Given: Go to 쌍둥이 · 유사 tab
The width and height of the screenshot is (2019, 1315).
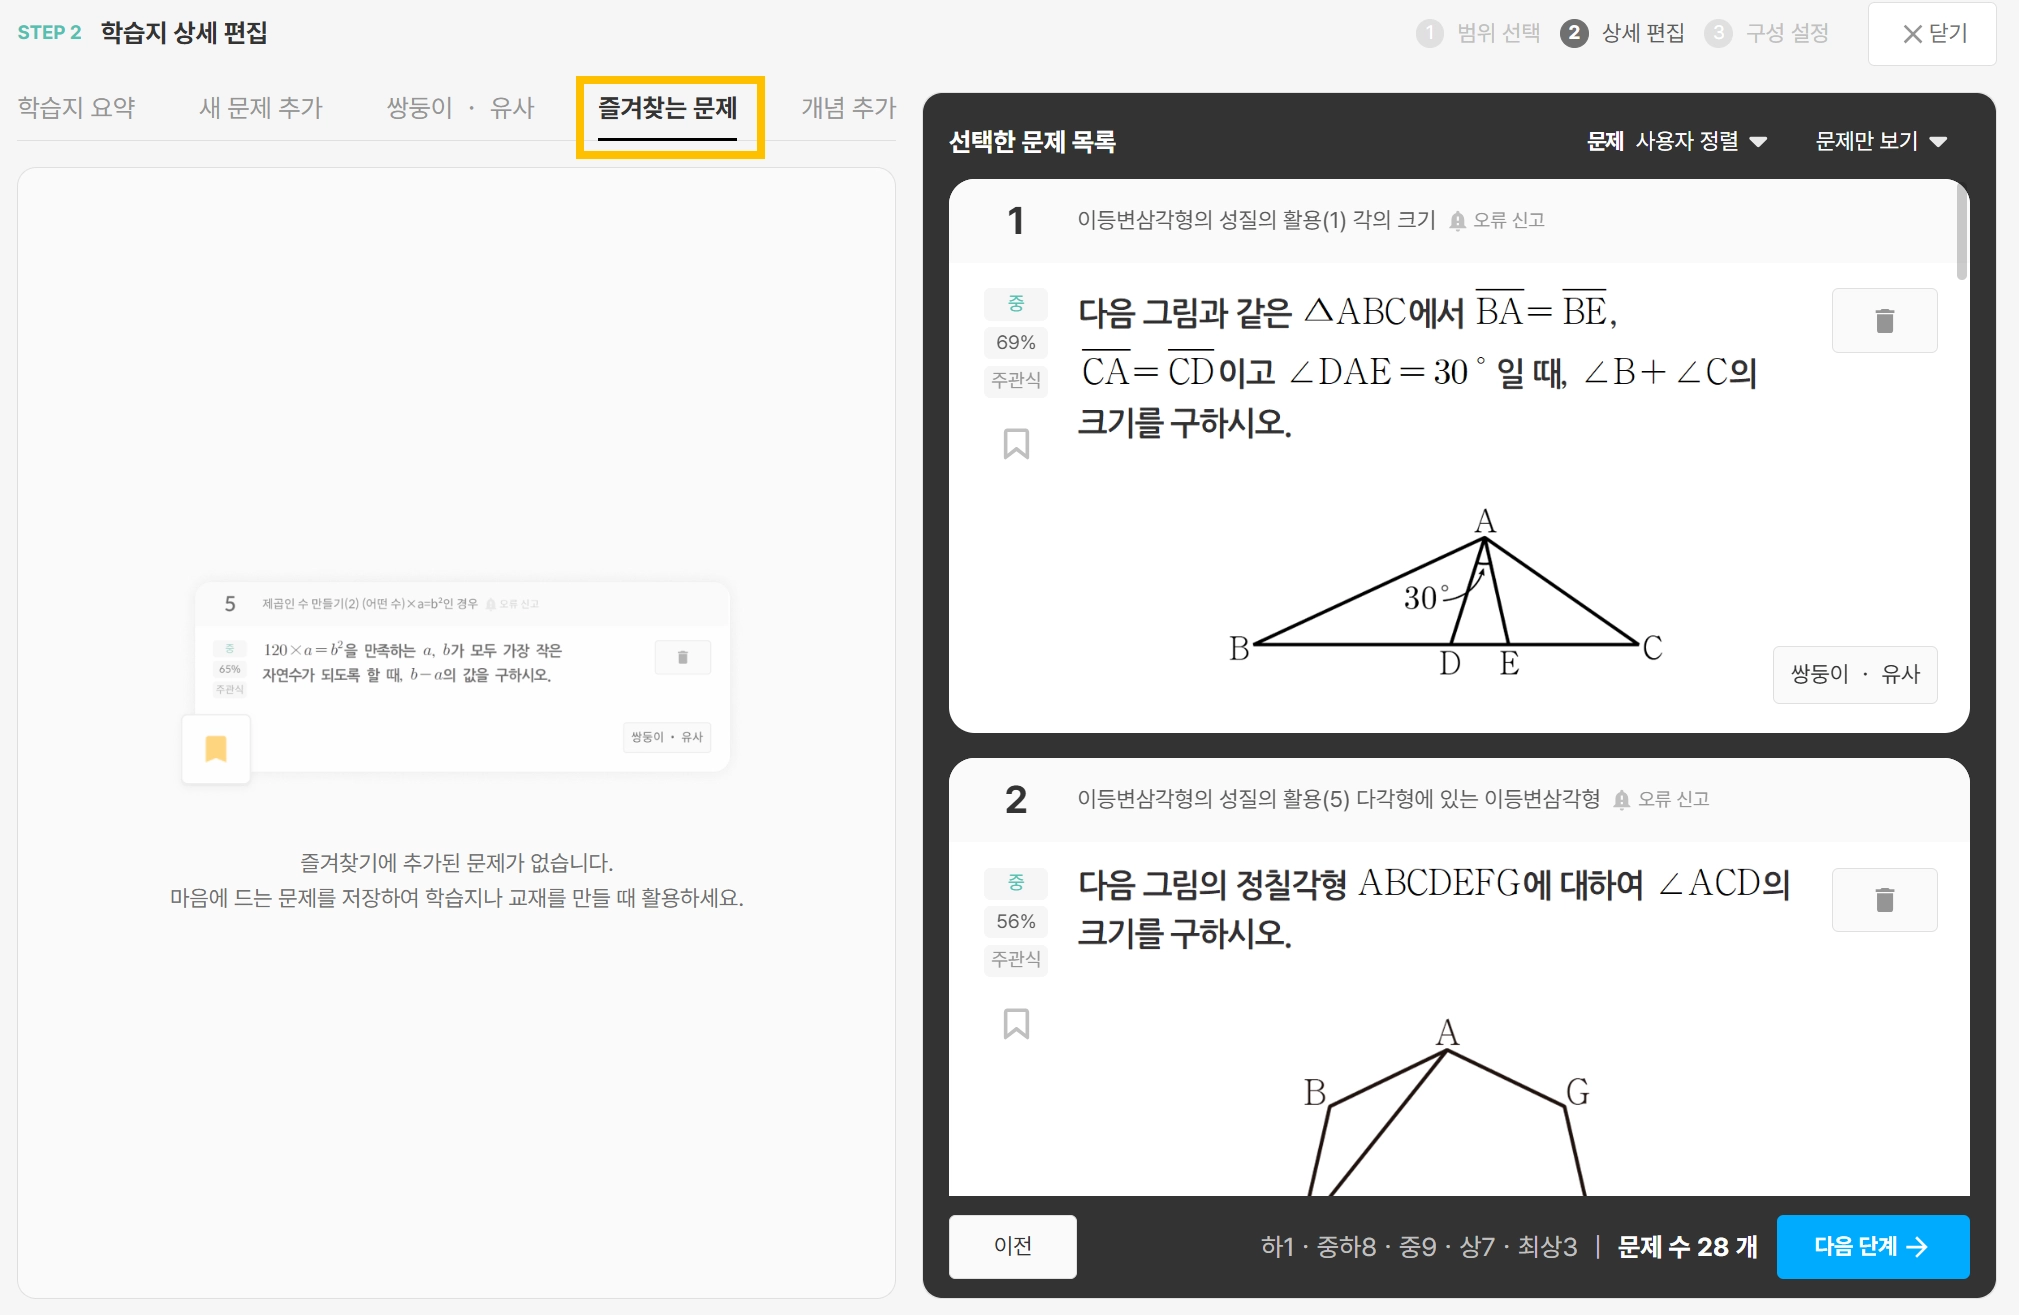Looking at the screenshot, I should pyautogui.click(x=461, y=107).
